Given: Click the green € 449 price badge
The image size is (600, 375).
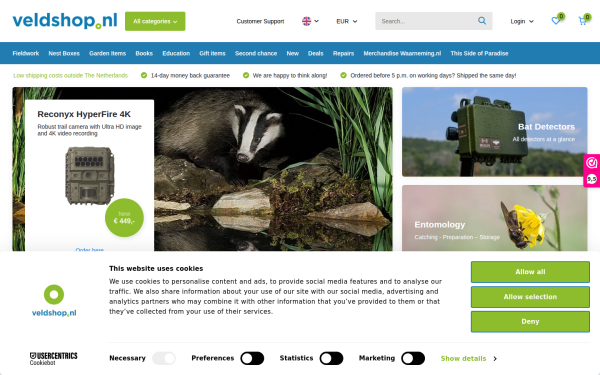Looking at the screenshot, I should tap(124, 218).
